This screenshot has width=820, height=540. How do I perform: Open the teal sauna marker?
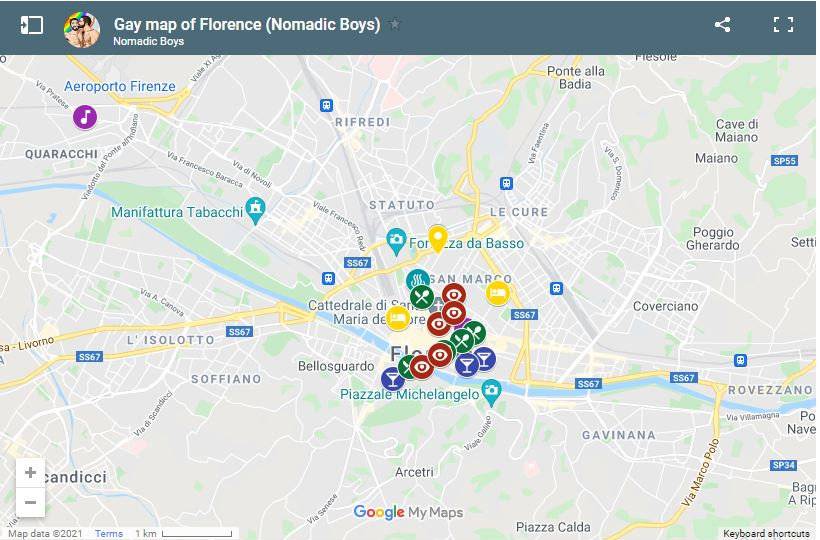tap(417, 280)
